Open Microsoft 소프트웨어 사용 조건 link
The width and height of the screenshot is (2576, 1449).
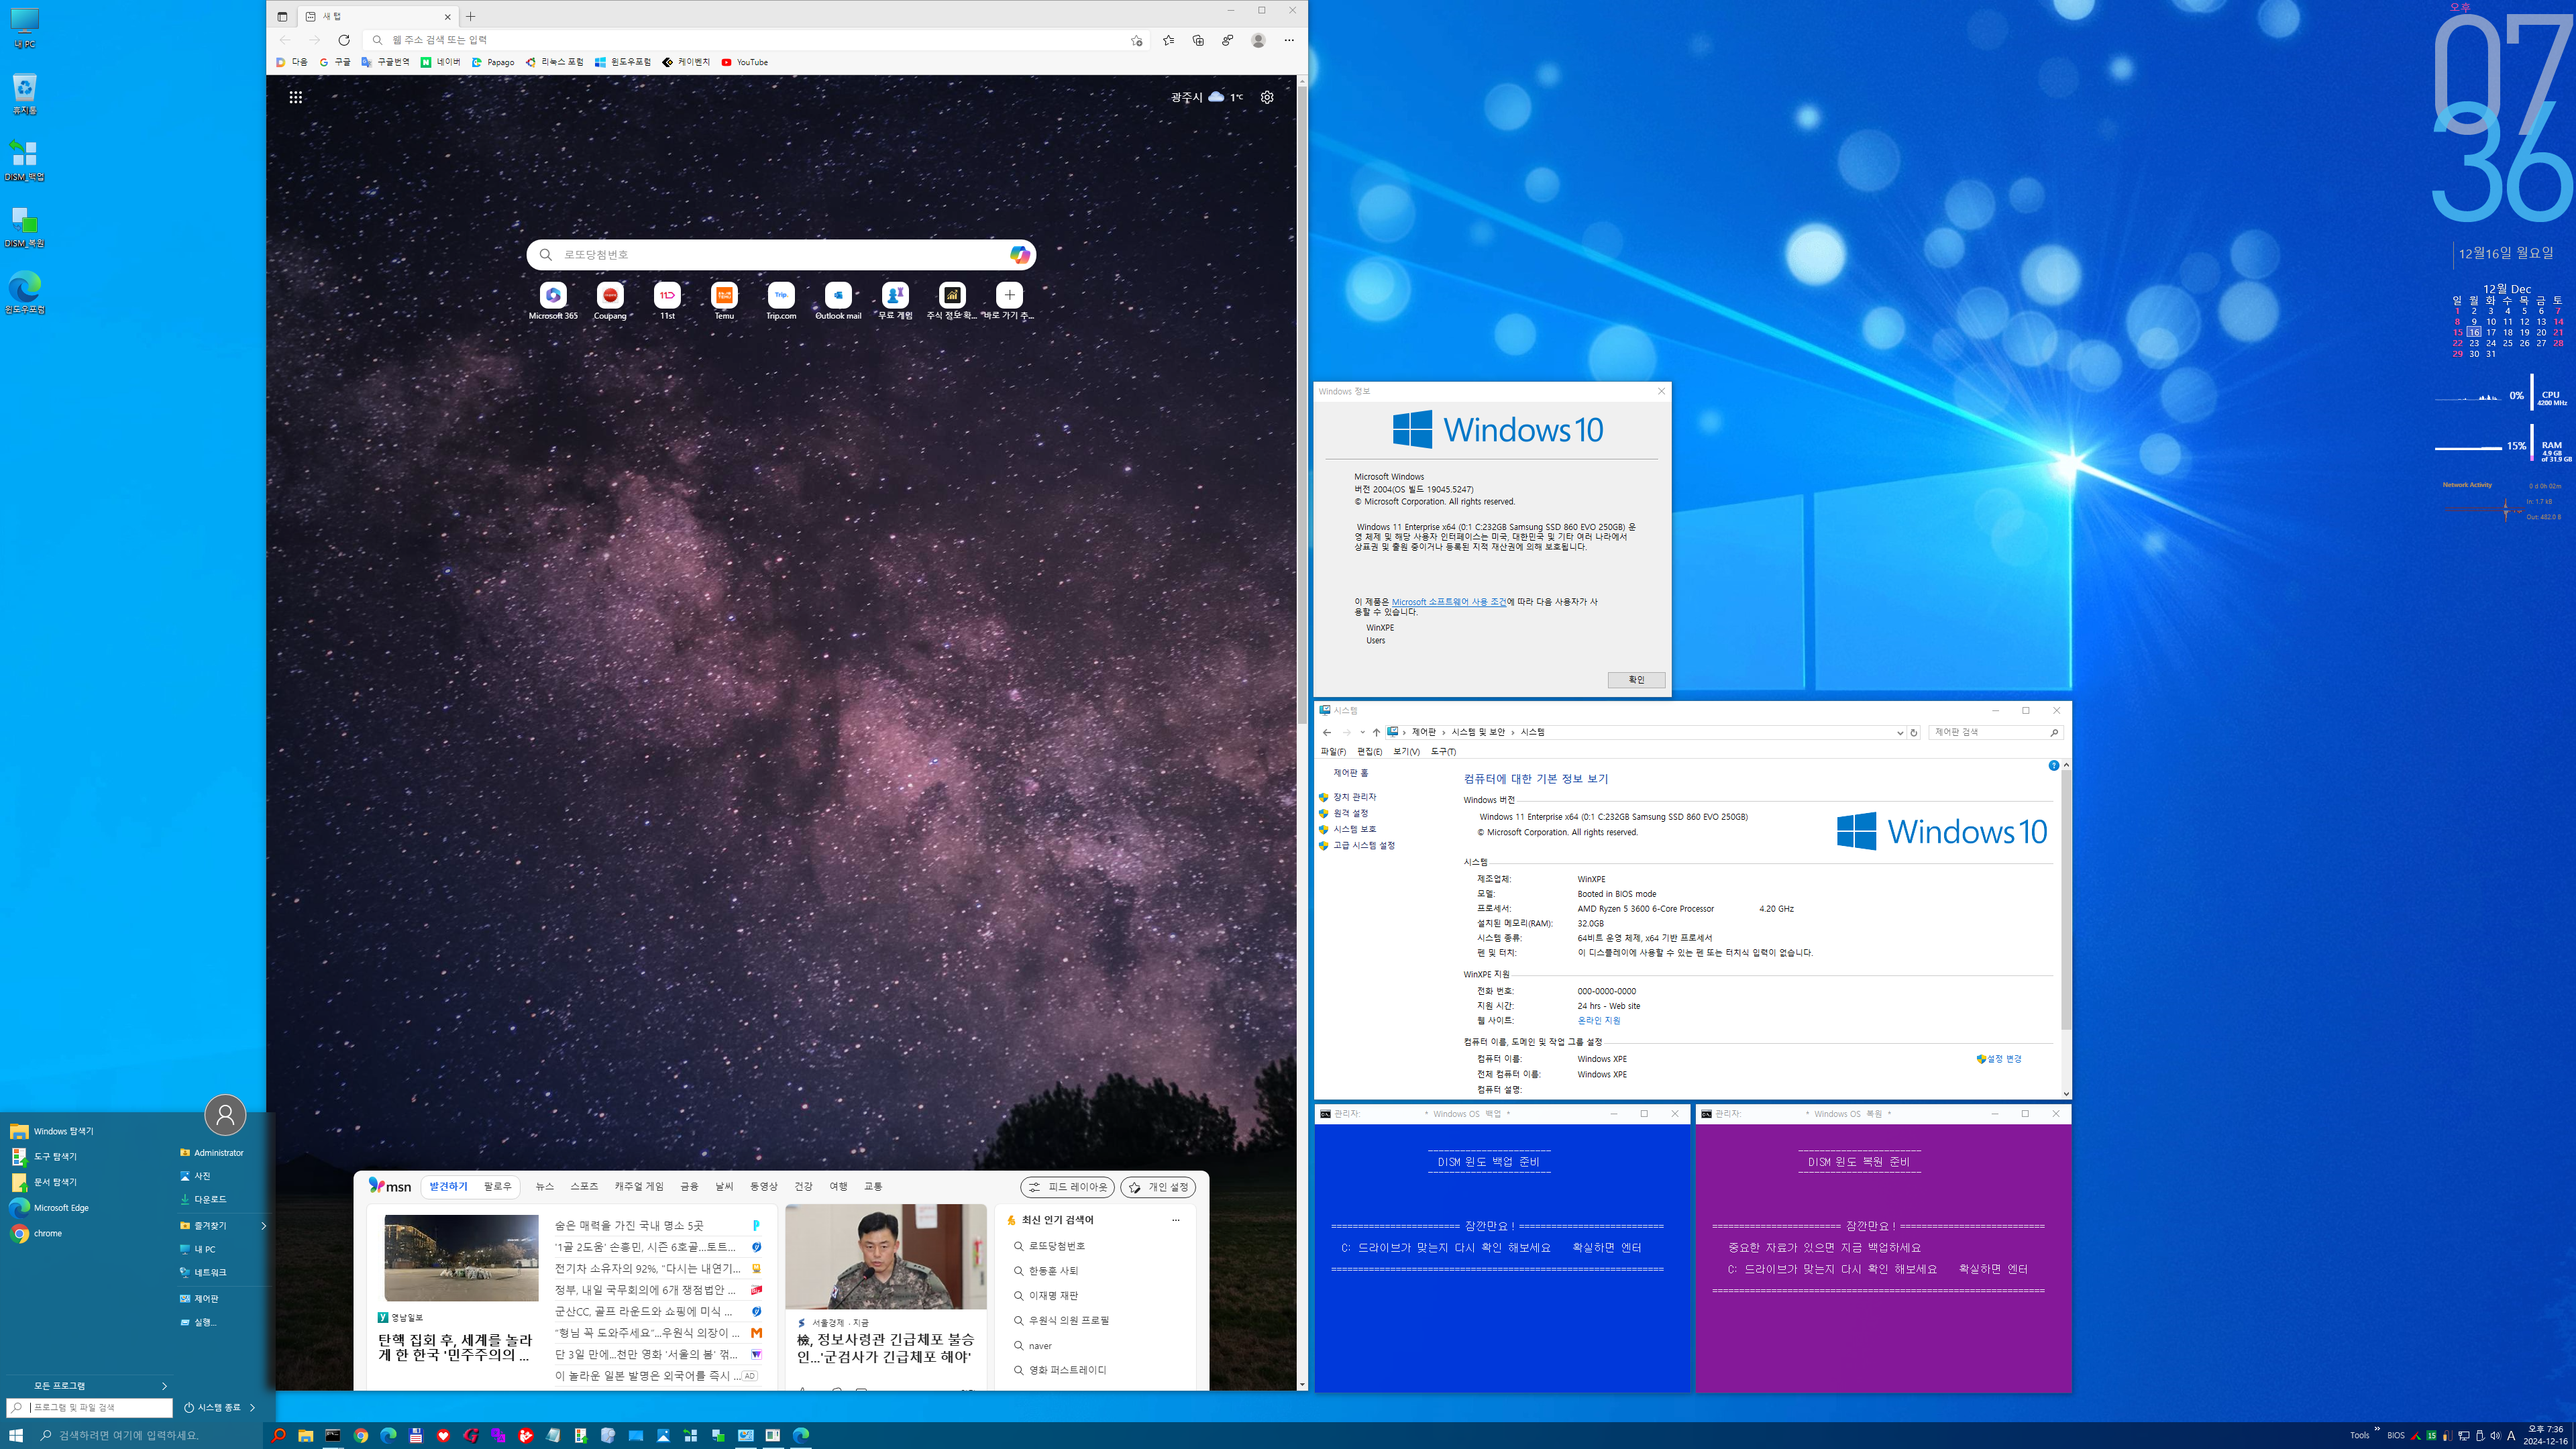1448,602
